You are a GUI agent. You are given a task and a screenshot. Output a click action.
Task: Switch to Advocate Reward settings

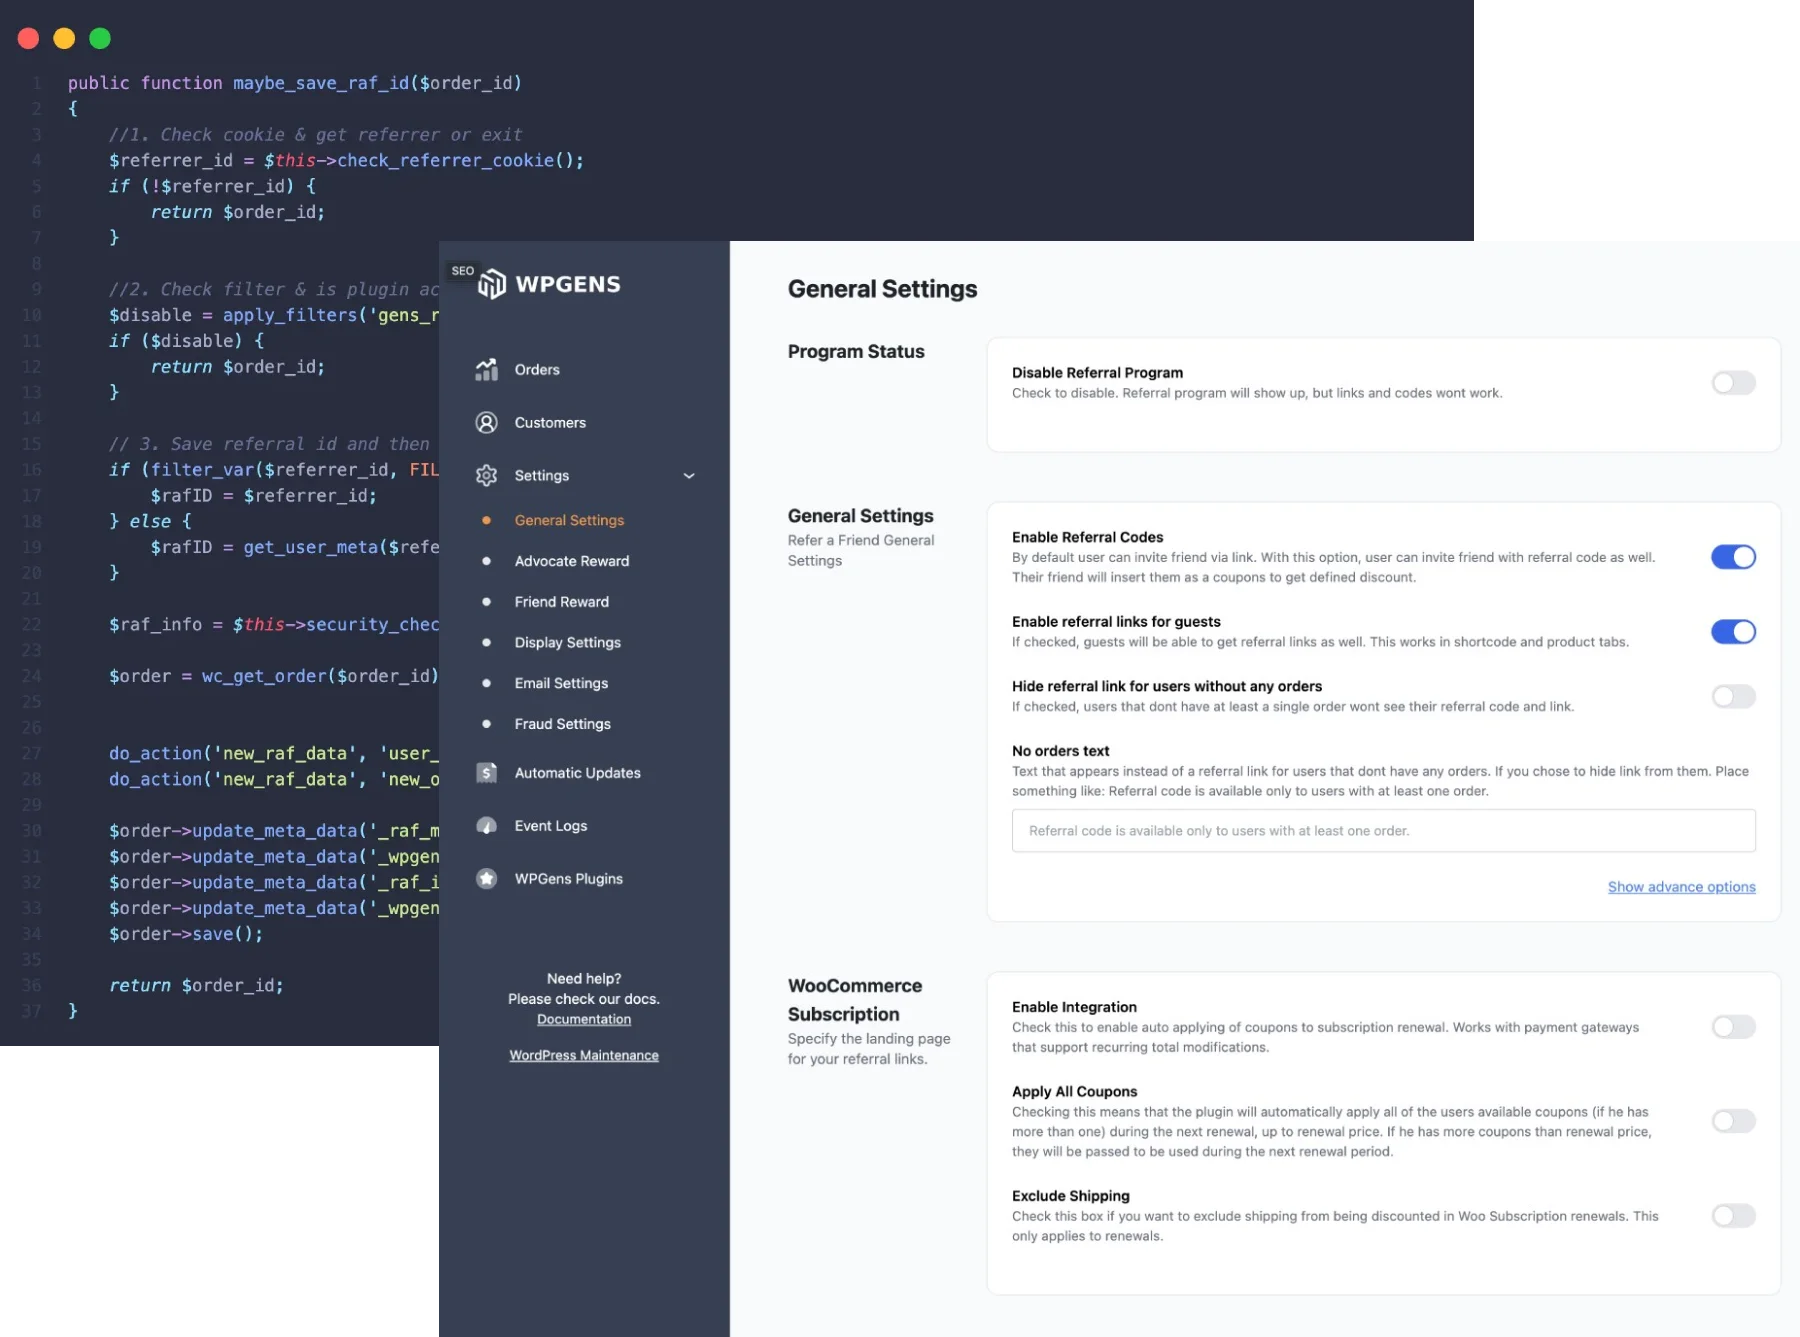tap(571, 561)
